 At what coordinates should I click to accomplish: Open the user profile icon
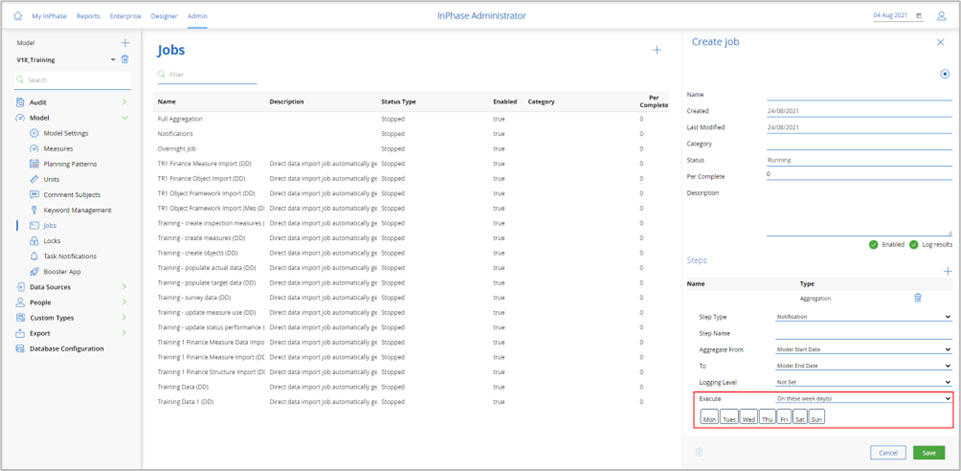click(941, 16)
